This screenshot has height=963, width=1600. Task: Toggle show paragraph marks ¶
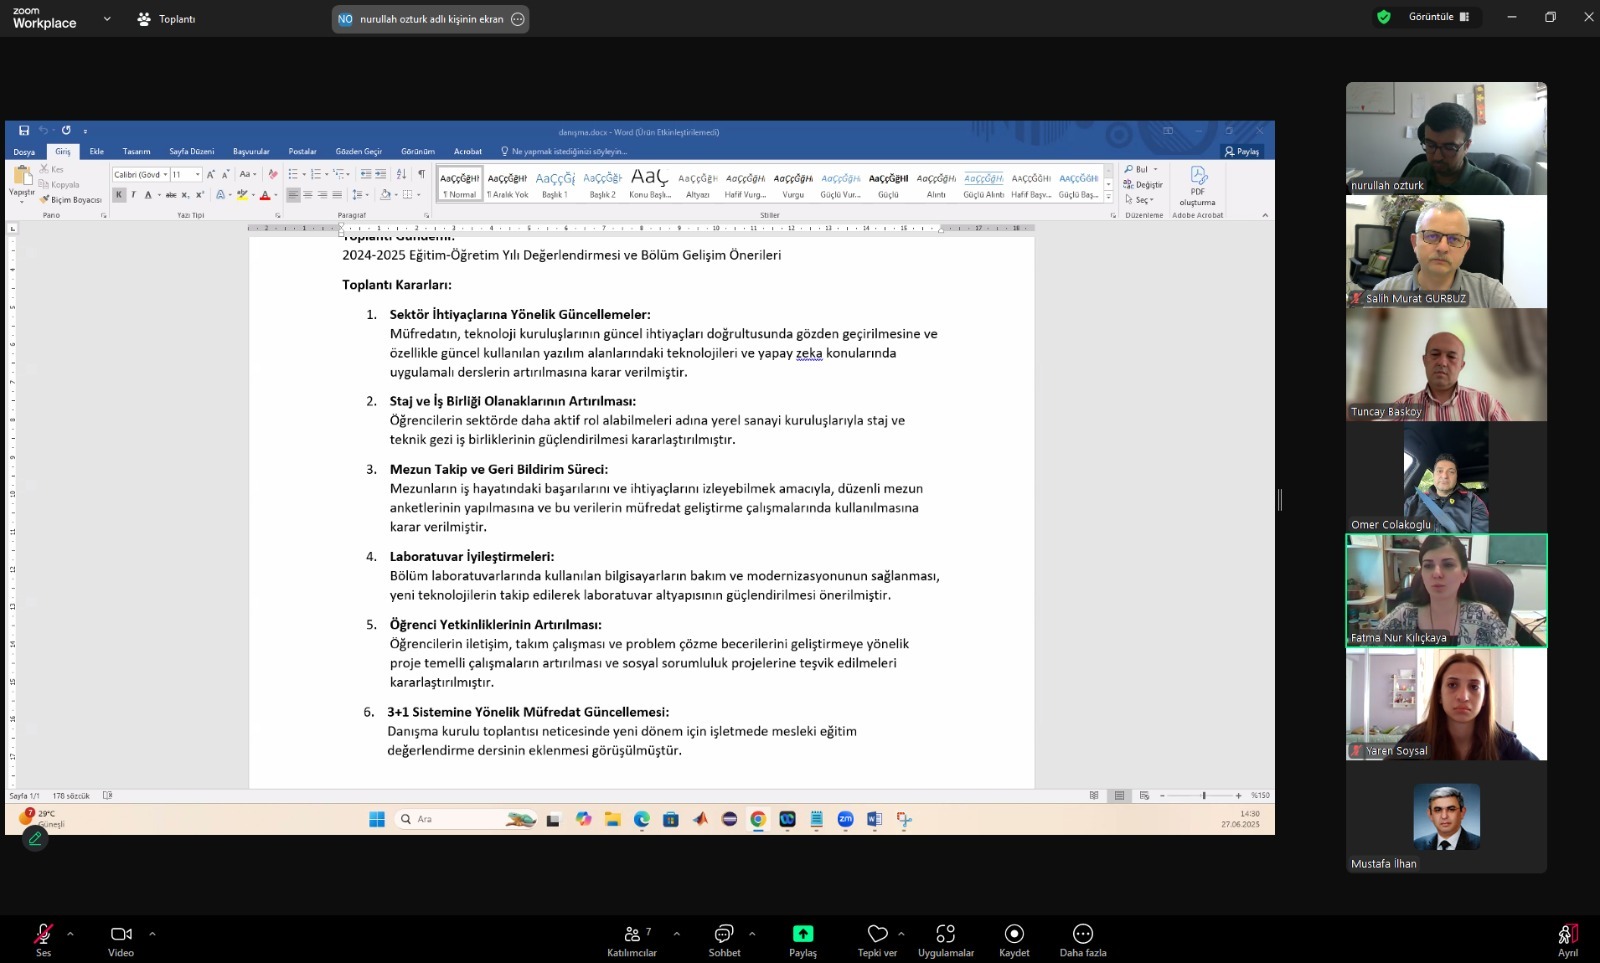pos(421,175)
